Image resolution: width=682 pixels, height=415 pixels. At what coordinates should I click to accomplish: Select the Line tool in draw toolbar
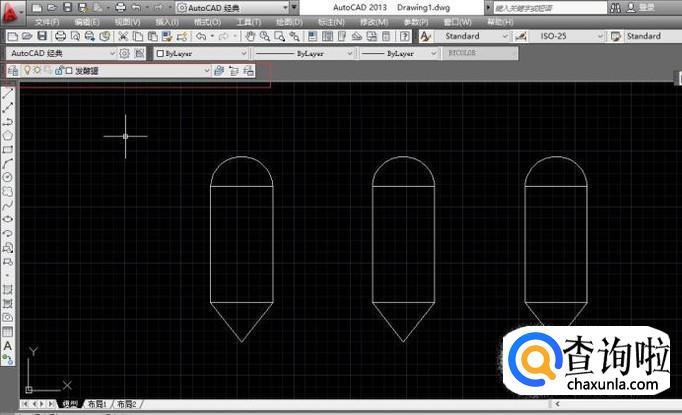[8, 94]
